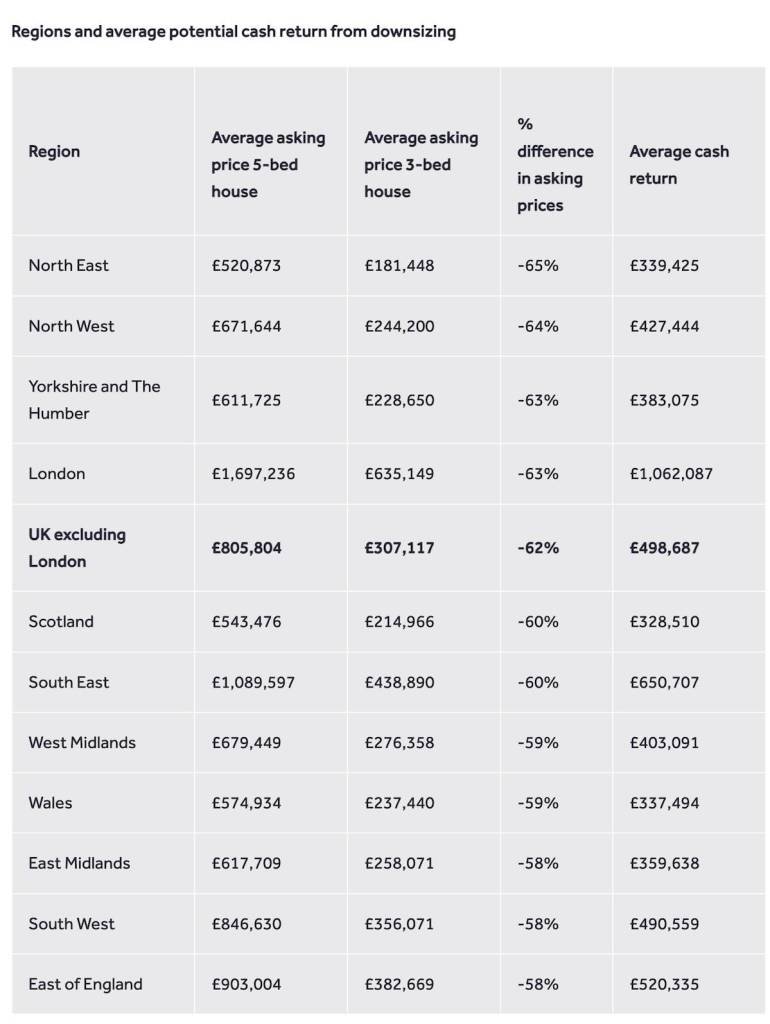Image resolution: width=770 pixels, height=1024 pixels.
Task: Click the North West -64% difference cell
Action: click(x=538, y=326)
